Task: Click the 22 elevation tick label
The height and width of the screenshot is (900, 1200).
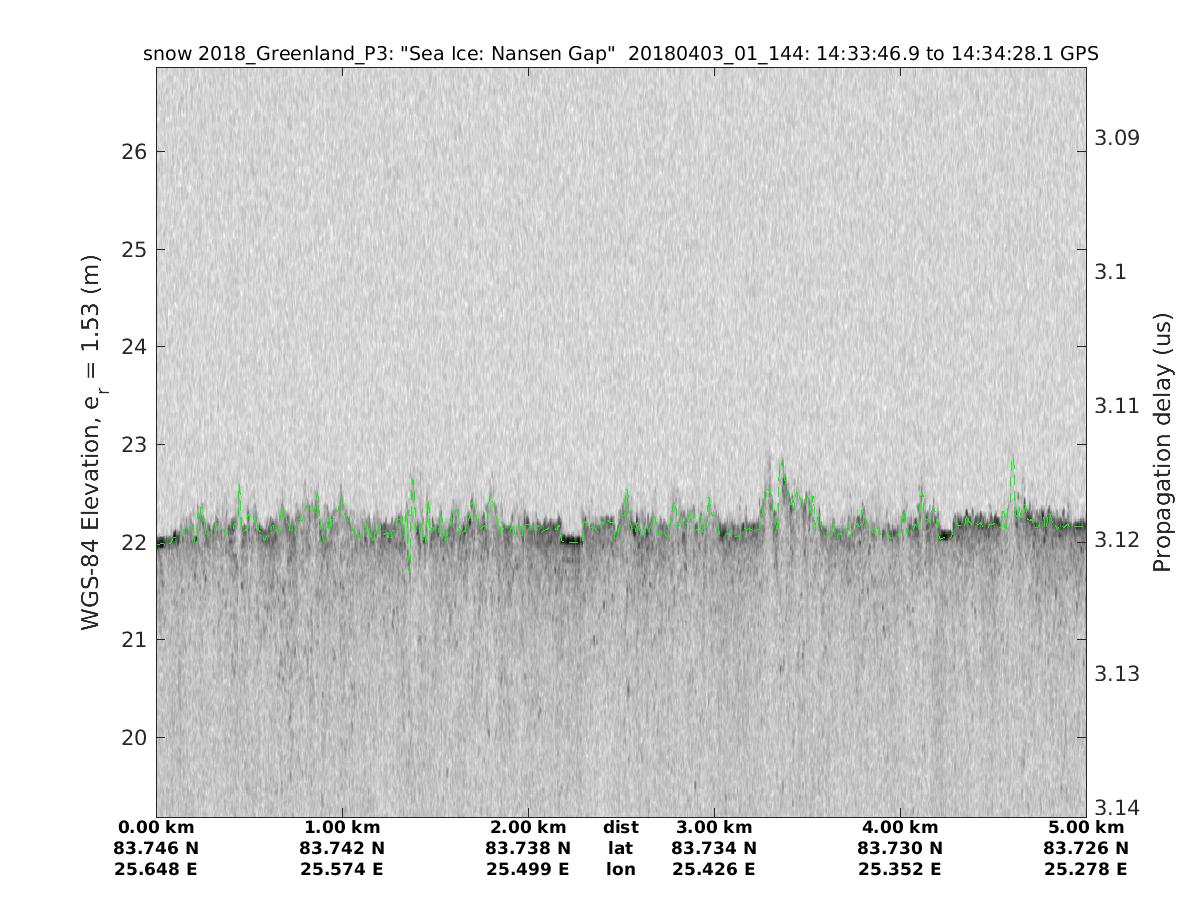Action: coord(135,542)
